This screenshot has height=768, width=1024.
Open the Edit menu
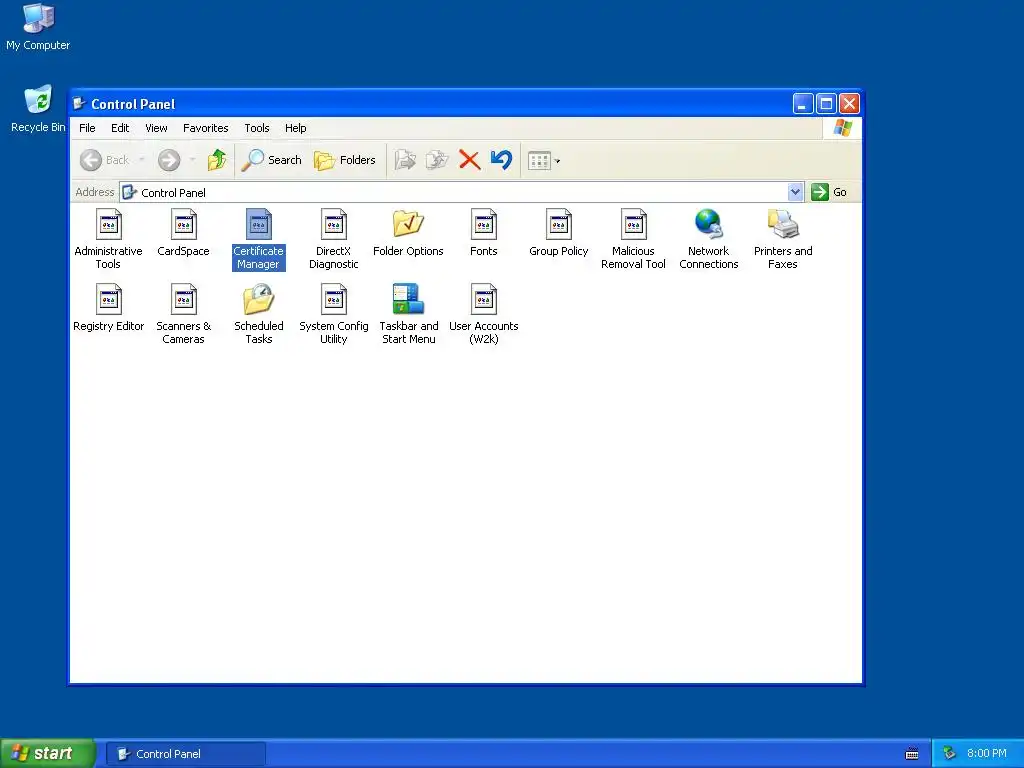point(120,128)
